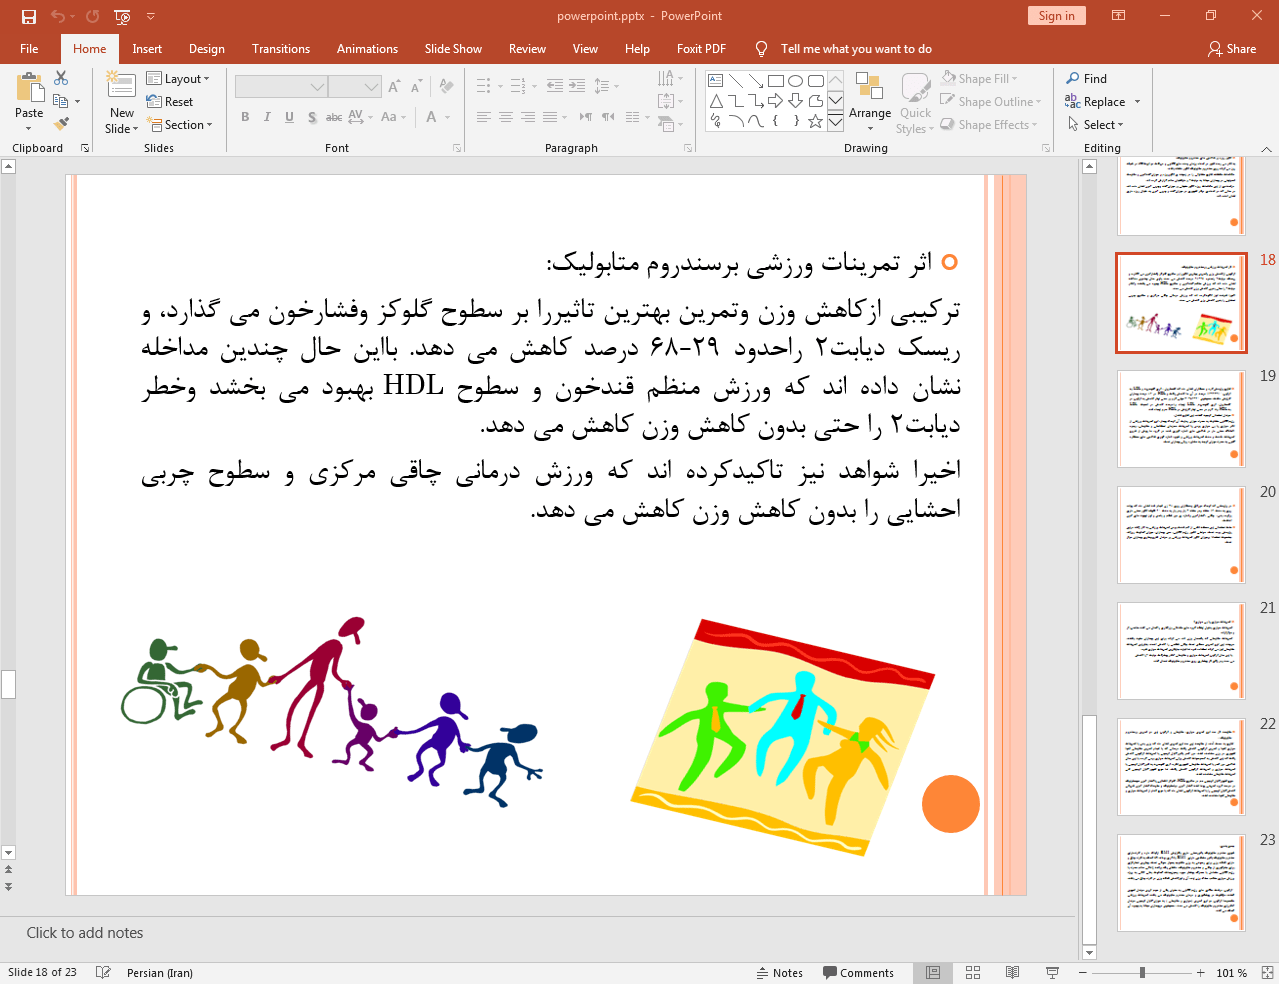Viewport: 1279px width, 984px height.
Task: Open Quick Styles gallery
Action: [x=914, y=102]
